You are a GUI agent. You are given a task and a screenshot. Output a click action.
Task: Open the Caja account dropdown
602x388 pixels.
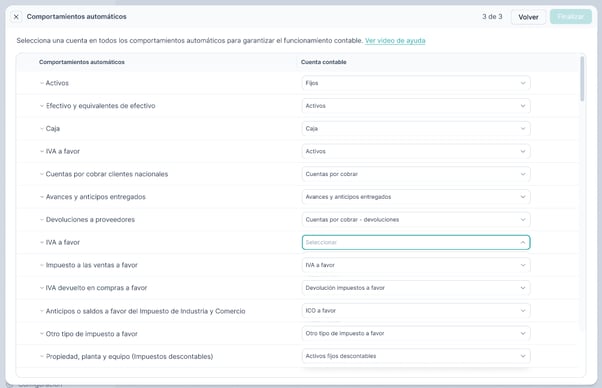click(416, 129)
